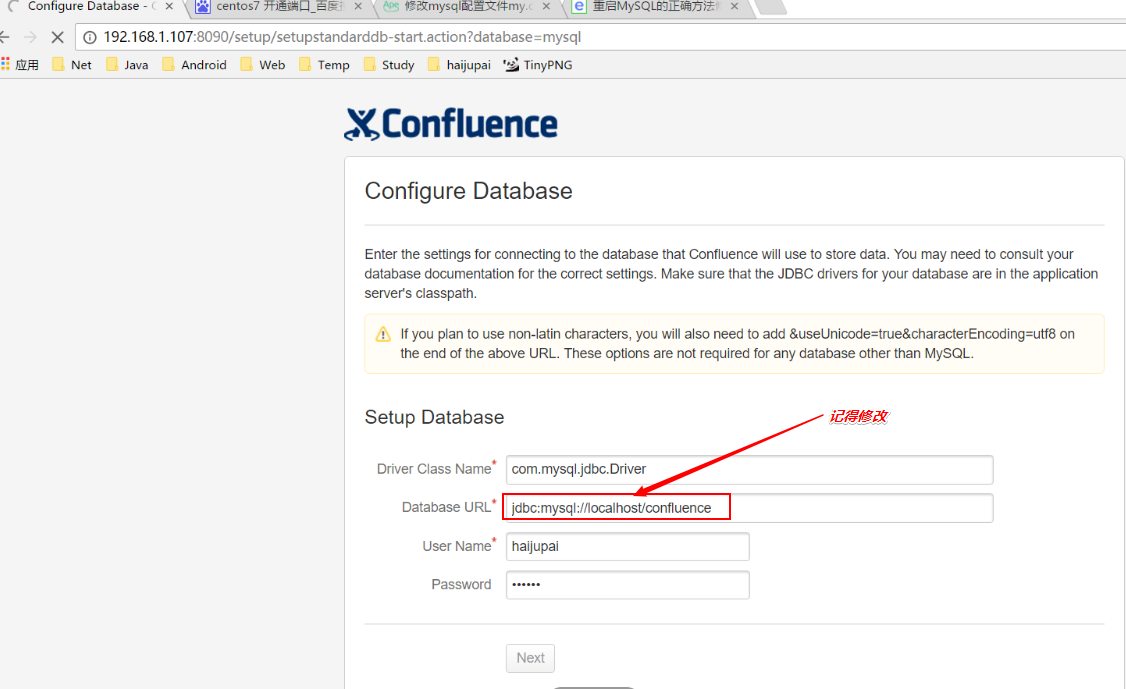This screenshot has width=1126, height=689.
Task: Close the centos7 tab
Action: tap(359, 6)
